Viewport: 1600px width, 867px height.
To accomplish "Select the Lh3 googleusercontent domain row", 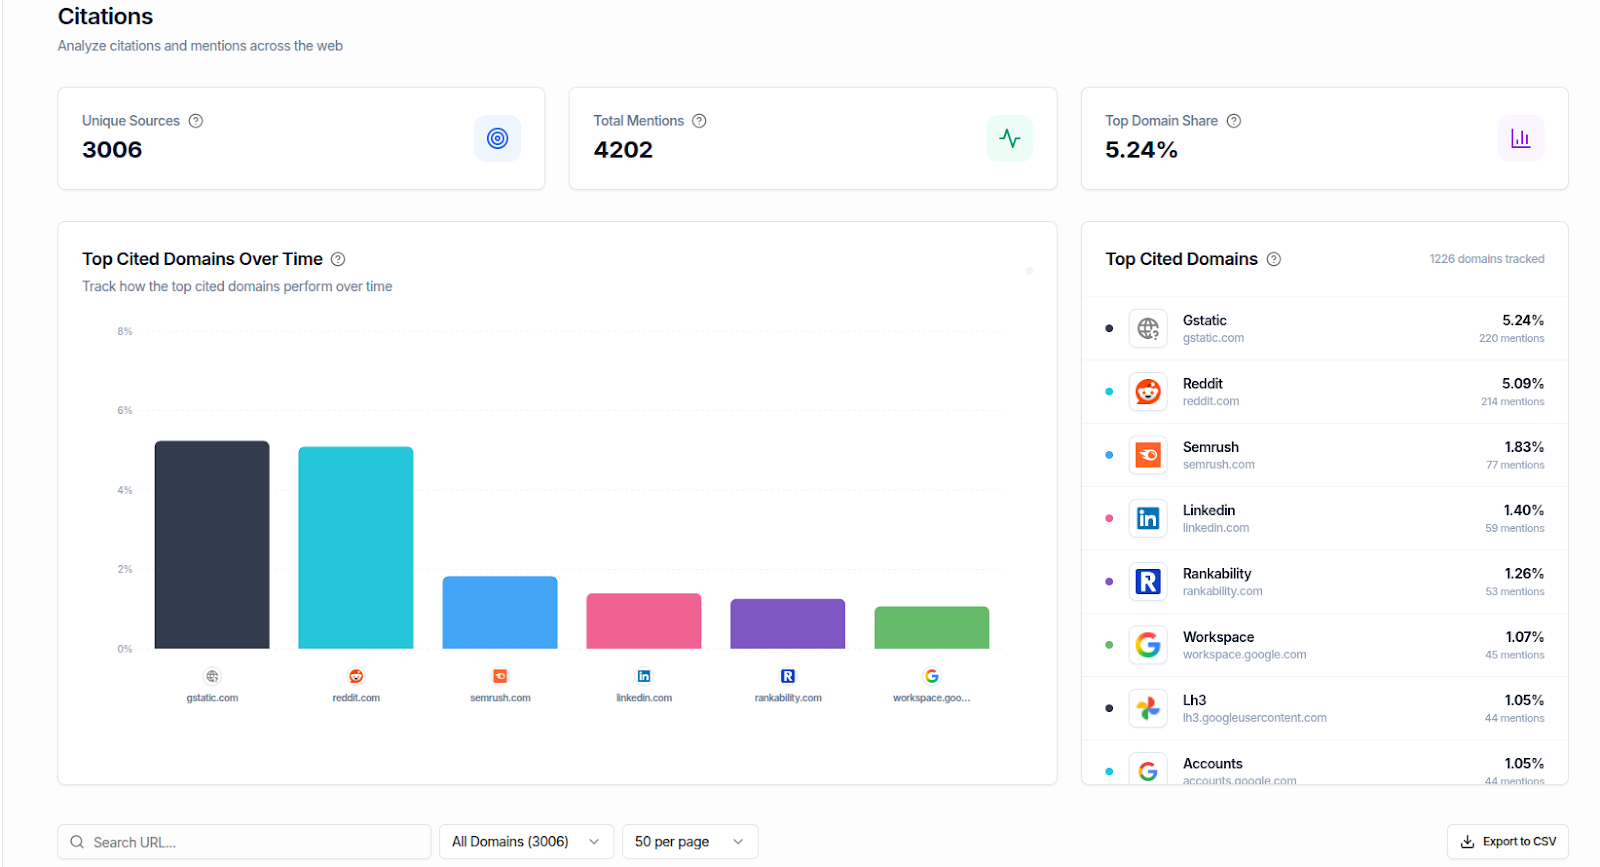I will point(1324,708).
